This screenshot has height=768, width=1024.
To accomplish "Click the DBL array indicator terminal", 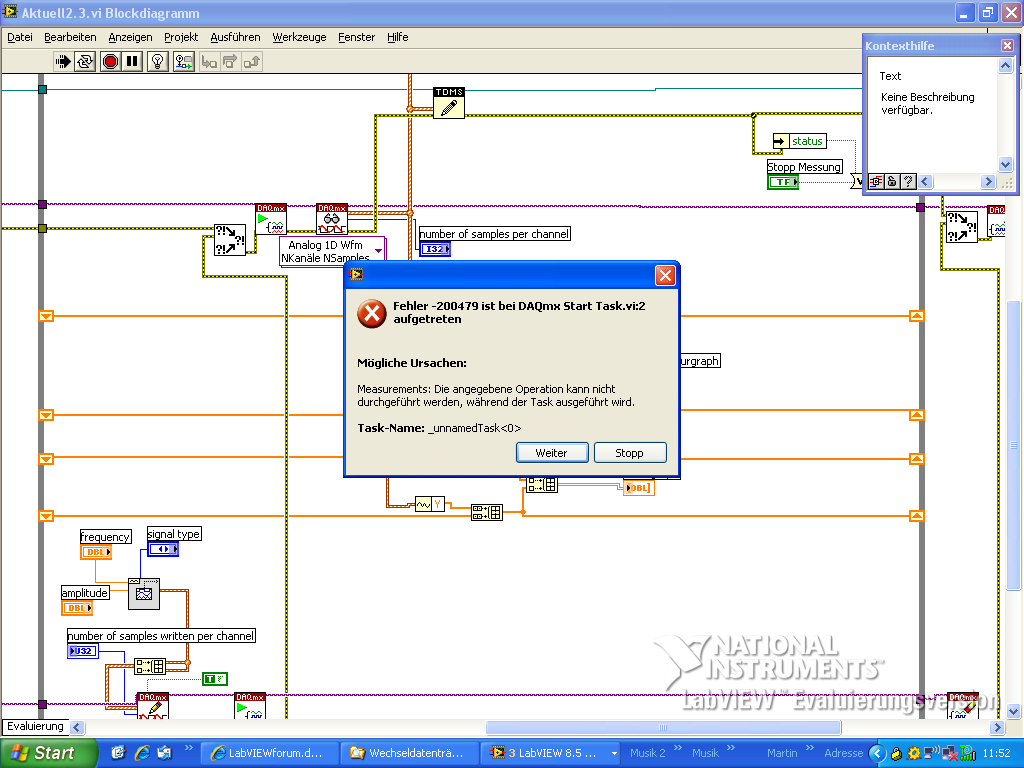I will tap(639, 488).
